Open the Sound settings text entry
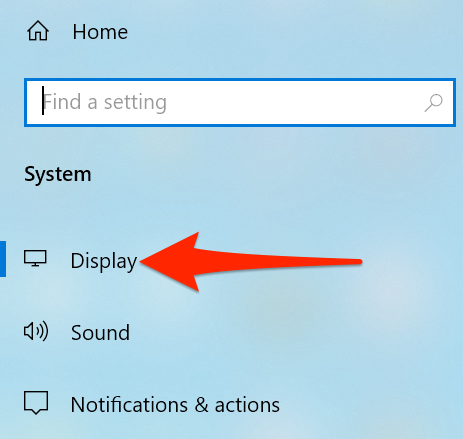The width and height of the screenshot is (463, 439). coord(100,333)
